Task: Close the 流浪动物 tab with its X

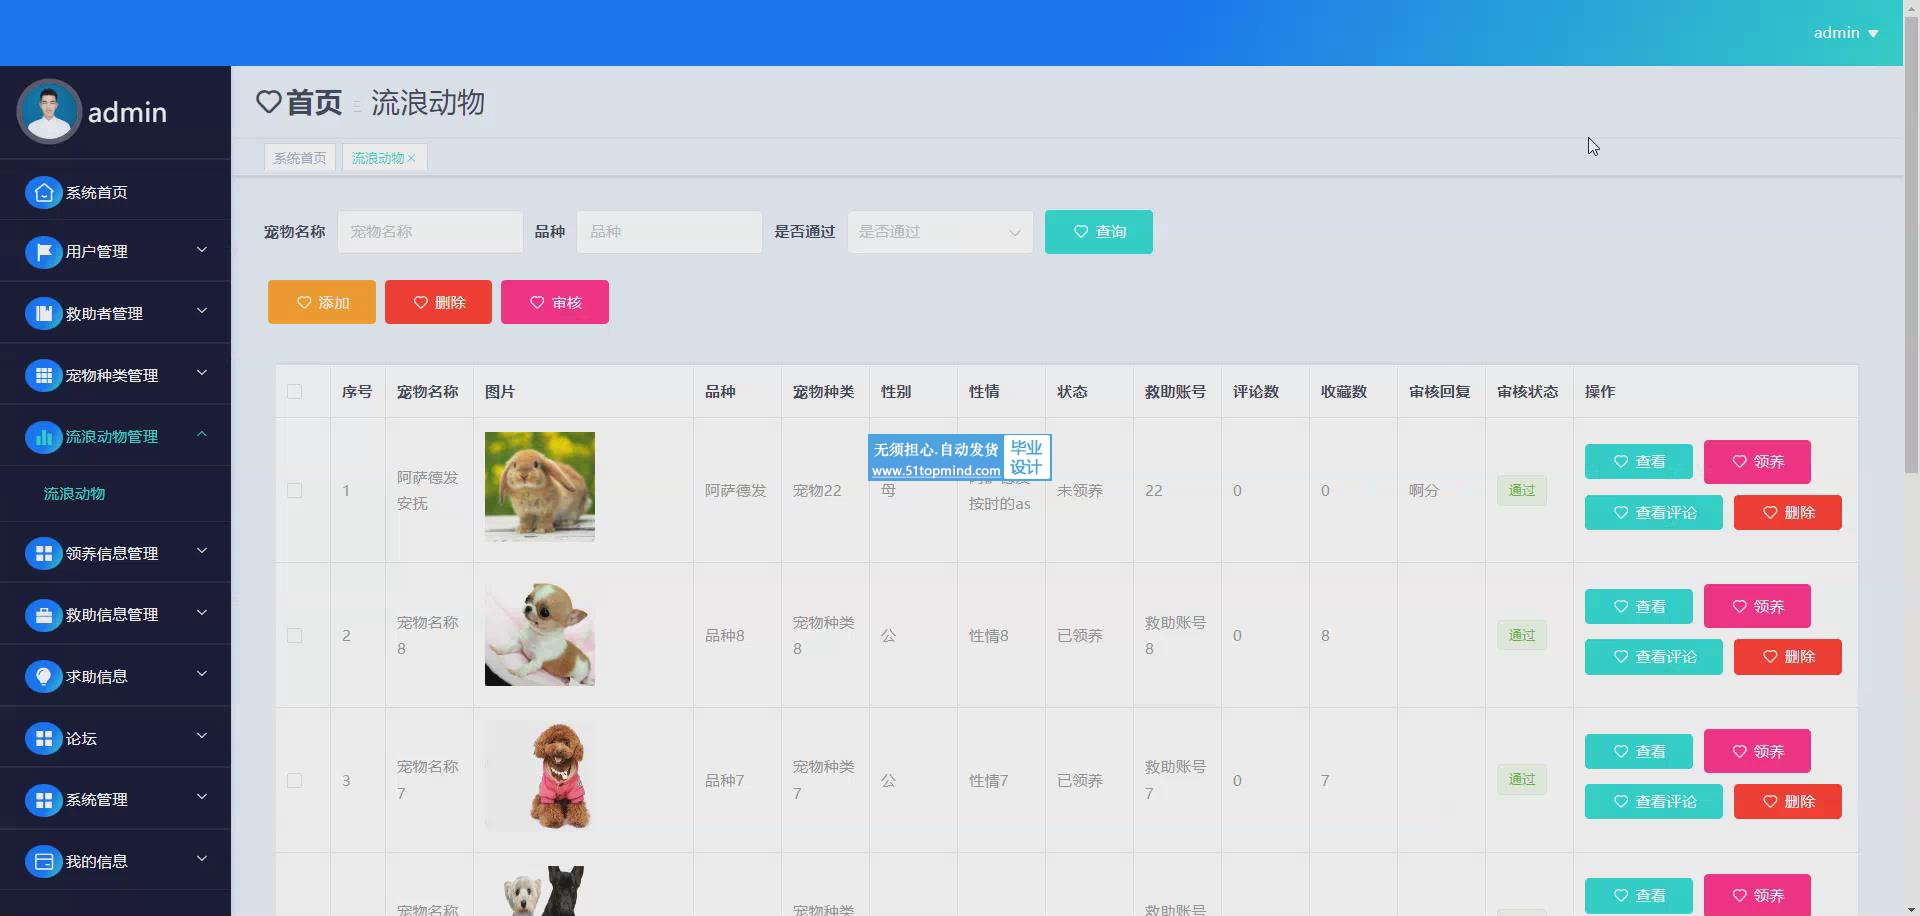Action: pyautogui.click(x=411, y=158)
